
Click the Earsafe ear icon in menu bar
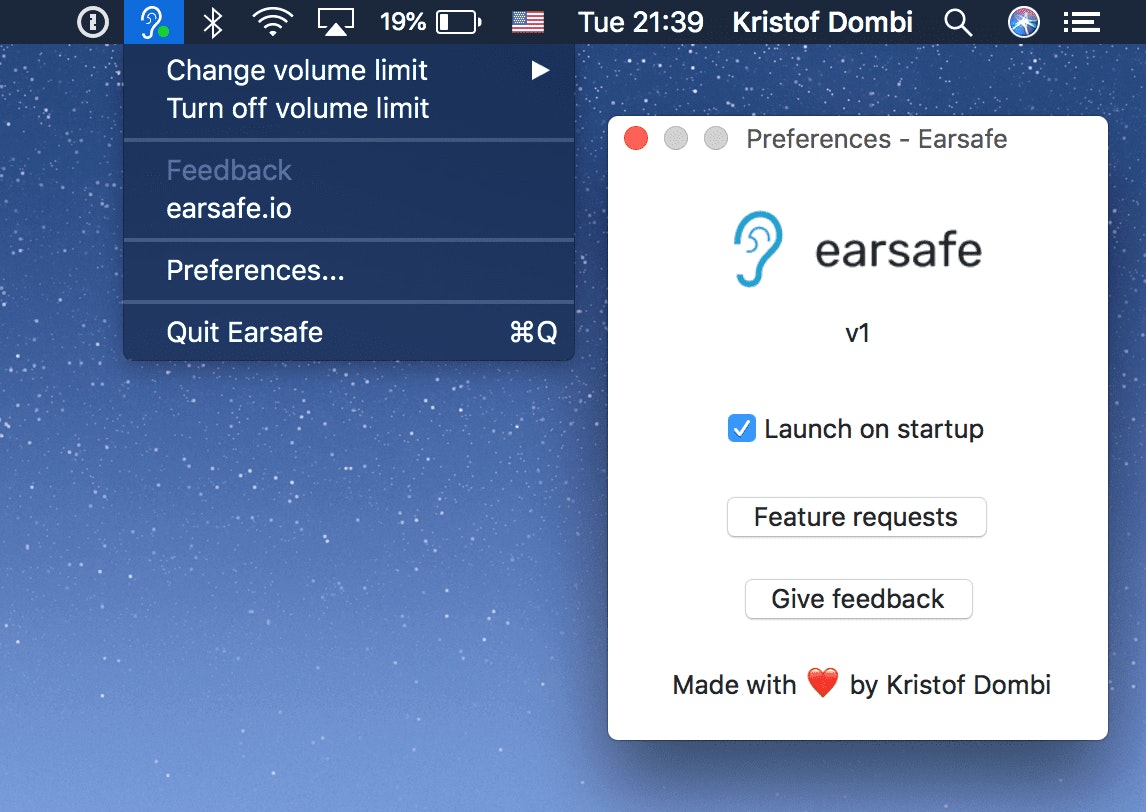153,22
